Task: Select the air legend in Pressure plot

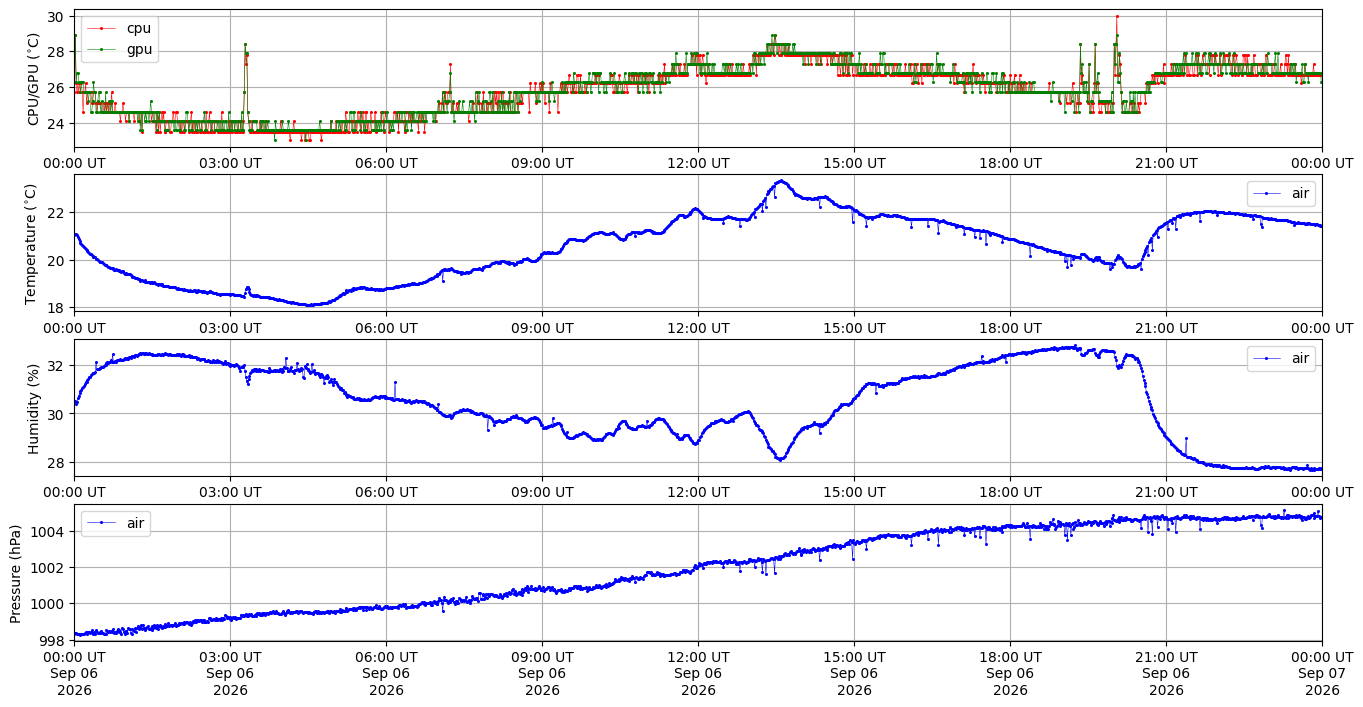Action: click(x=115, y=523)
